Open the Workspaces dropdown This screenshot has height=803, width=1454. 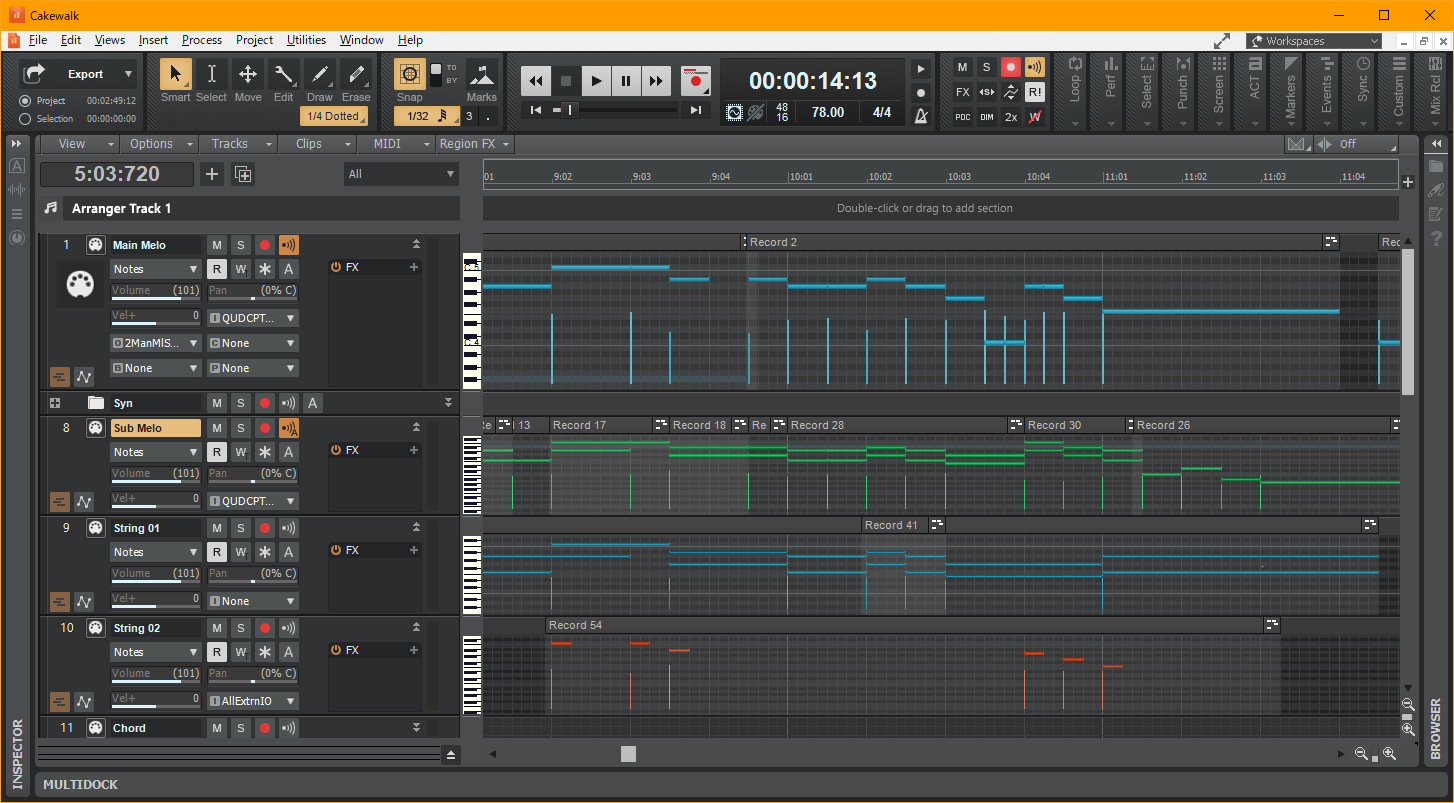[x=1314, y=41]
